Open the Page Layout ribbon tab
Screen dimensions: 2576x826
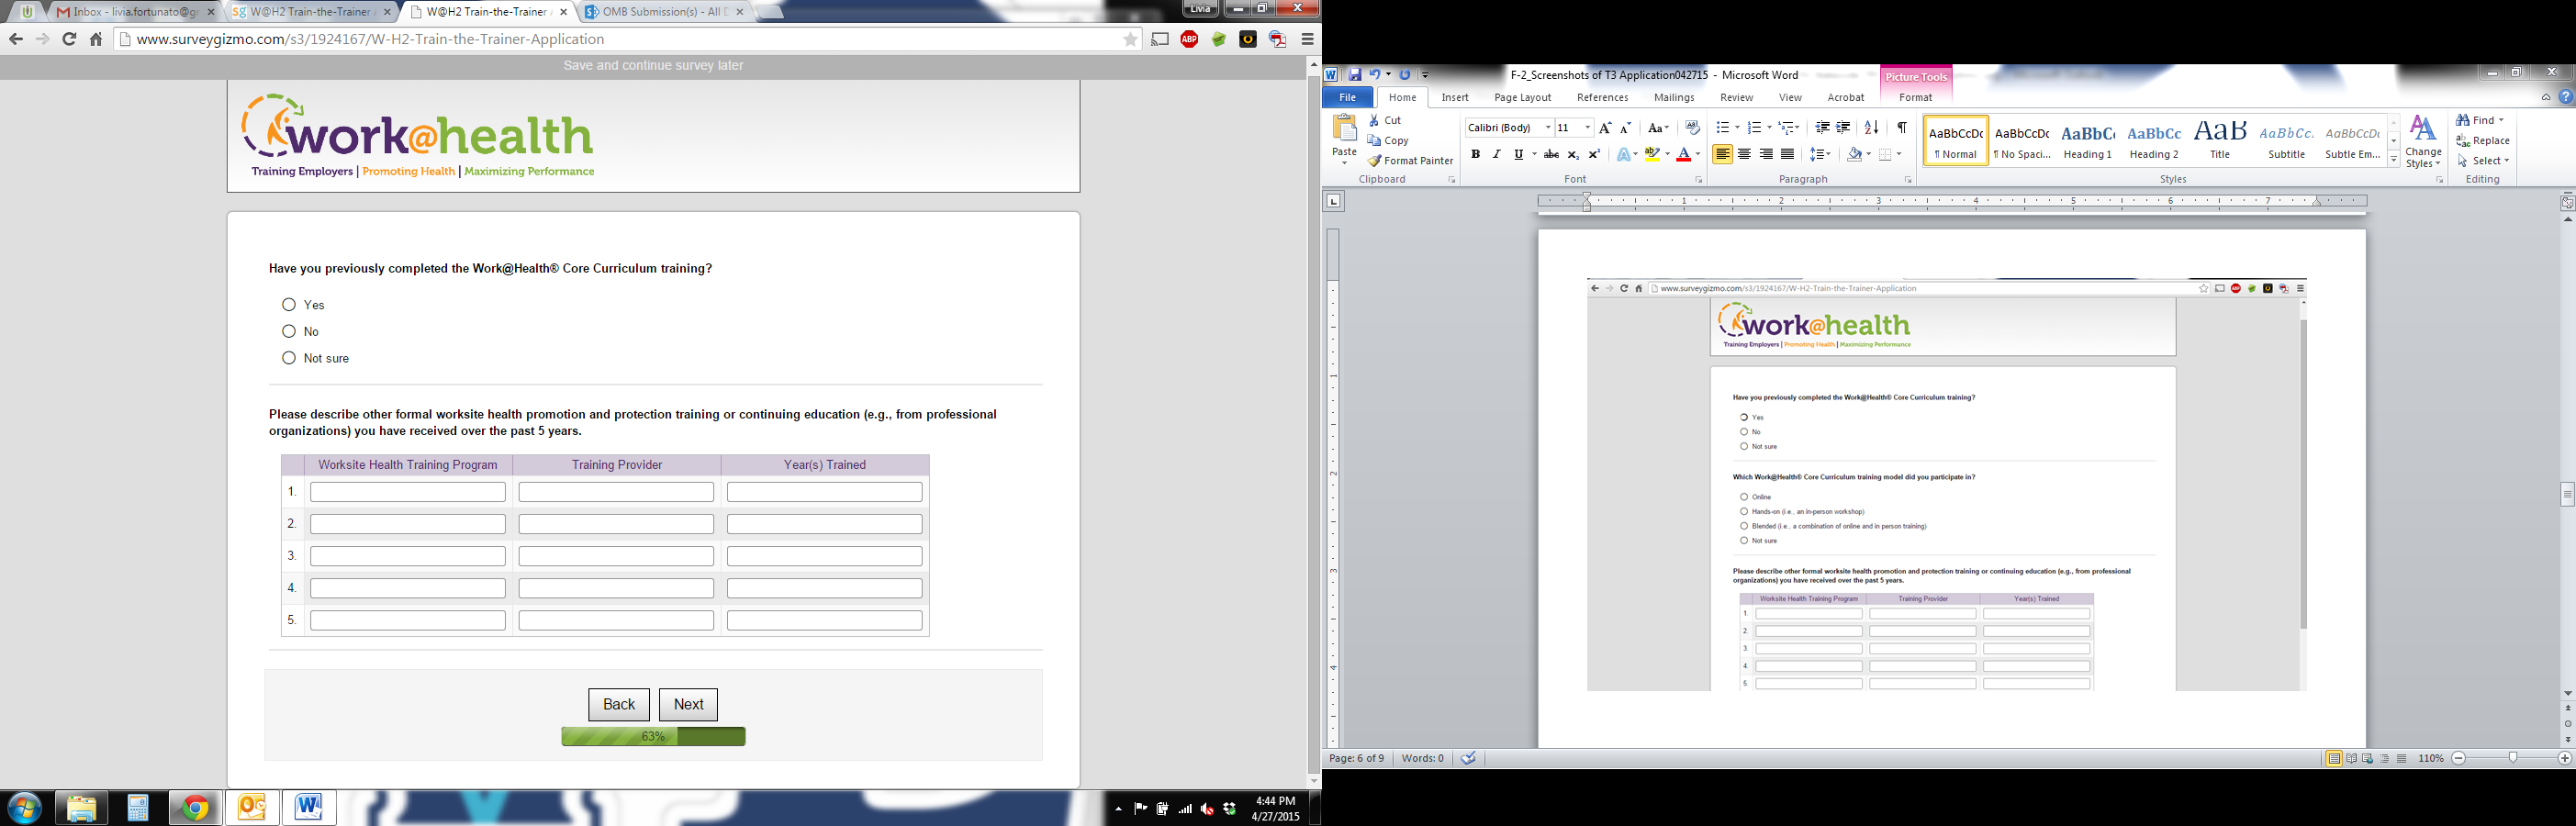[1522, 97]
